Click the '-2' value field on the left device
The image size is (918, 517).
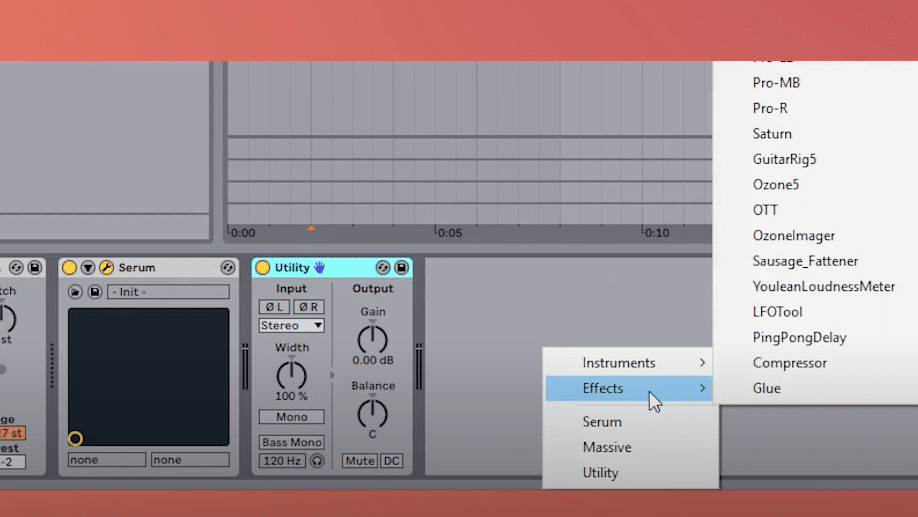point(12,461)
